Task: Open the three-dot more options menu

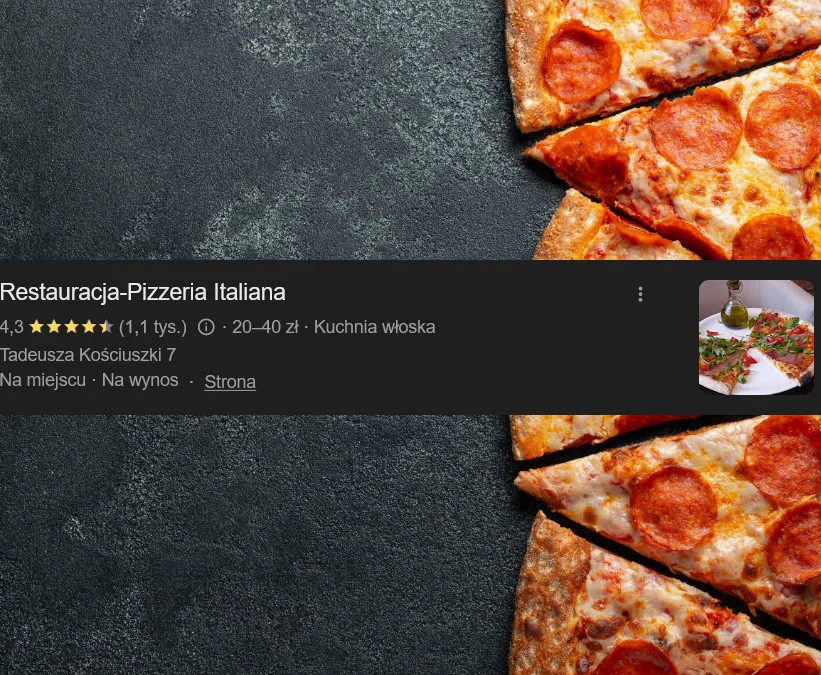Action: [640, 294]
